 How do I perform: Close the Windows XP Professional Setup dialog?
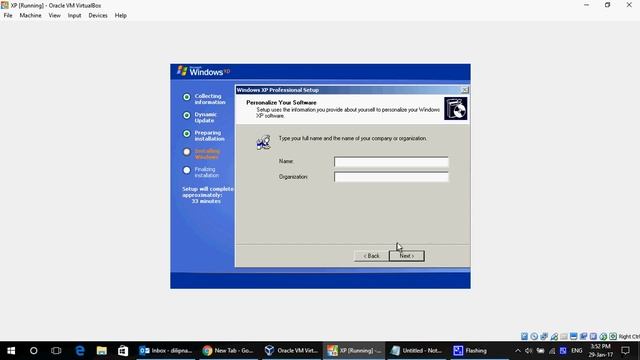464,90
